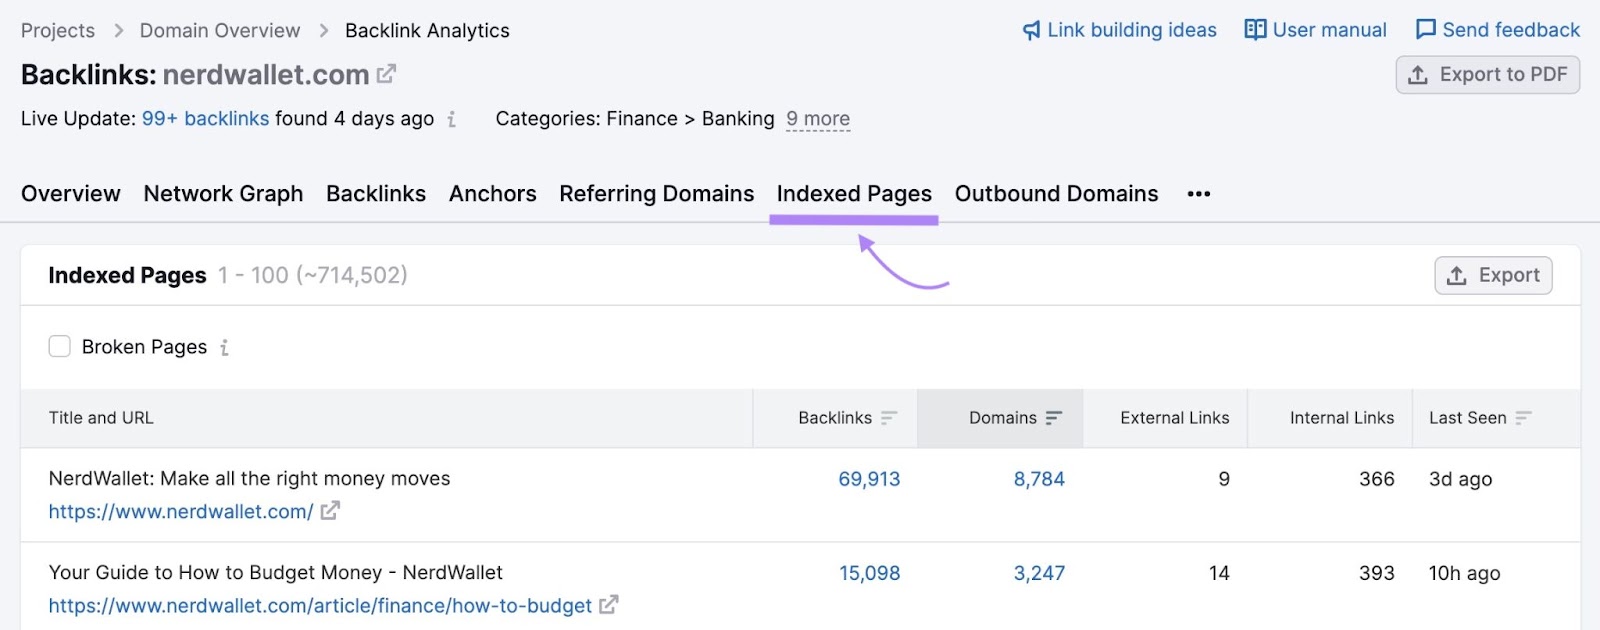
Task: Switch to the Referring Domains tab
Action: (x=656, y=194)
